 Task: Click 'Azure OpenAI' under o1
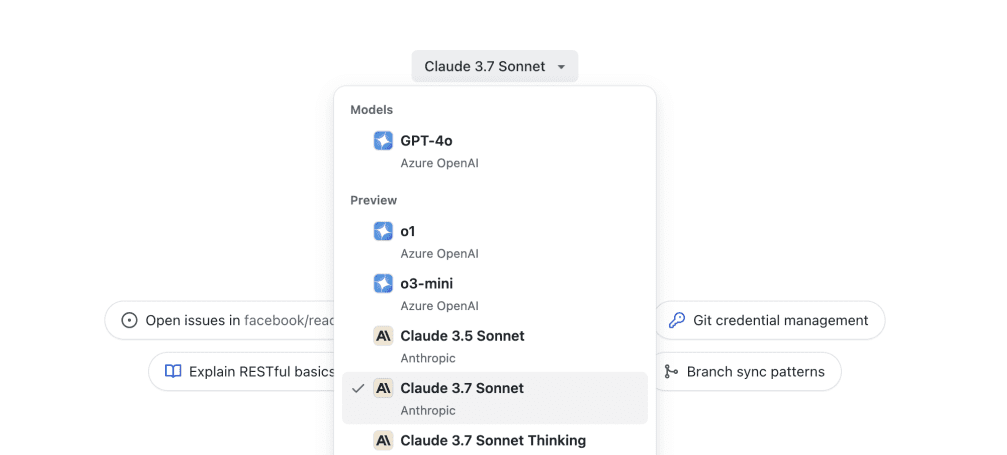click(x=439, y=254)
